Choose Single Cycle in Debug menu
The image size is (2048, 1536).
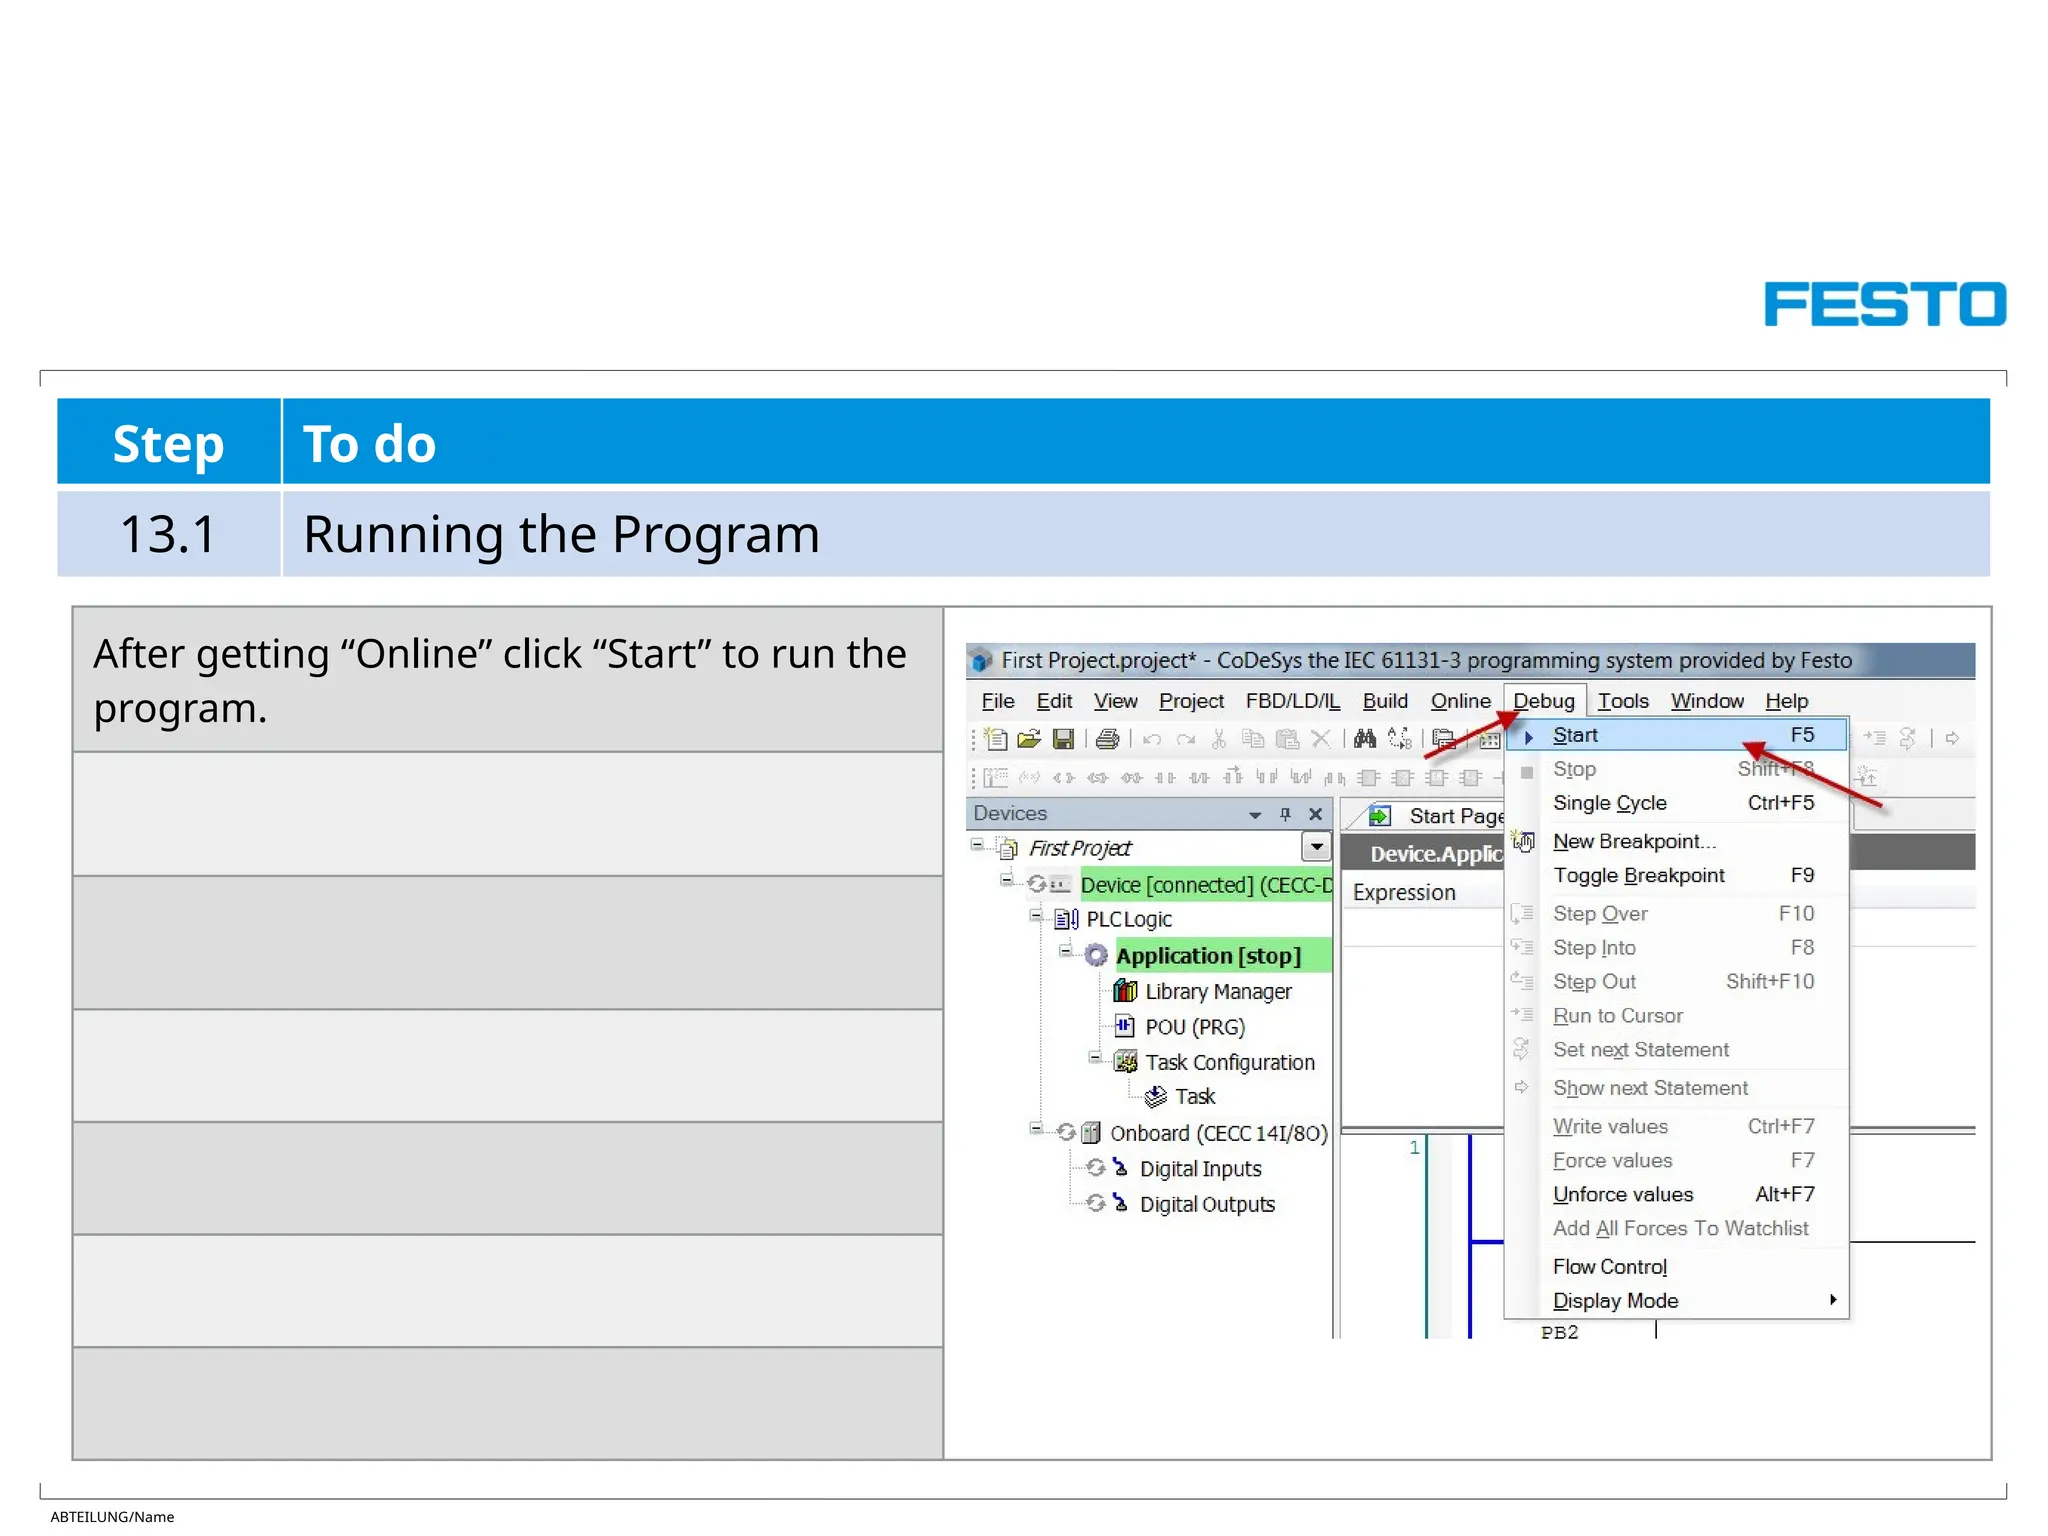(1676, 803)
